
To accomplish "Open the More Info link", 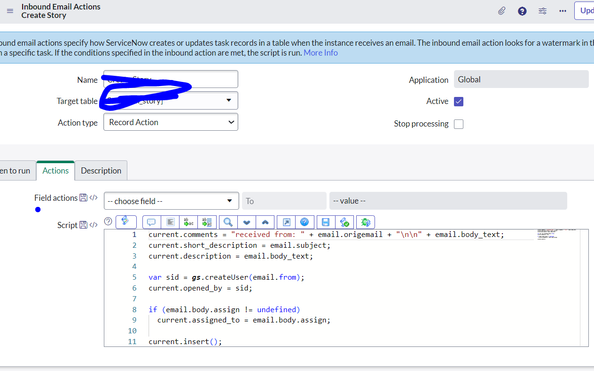I will (320, 53).
